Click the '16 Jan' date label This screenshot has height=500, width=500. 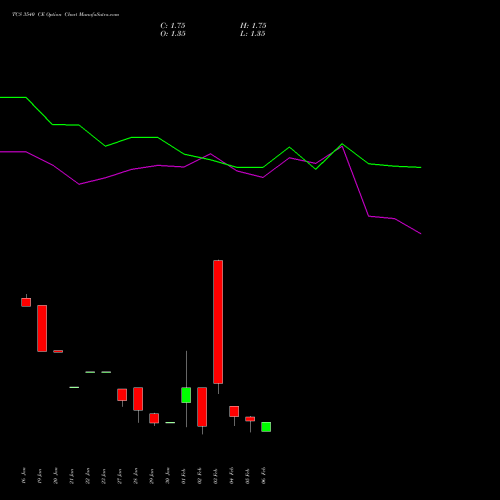coord(24,475)
